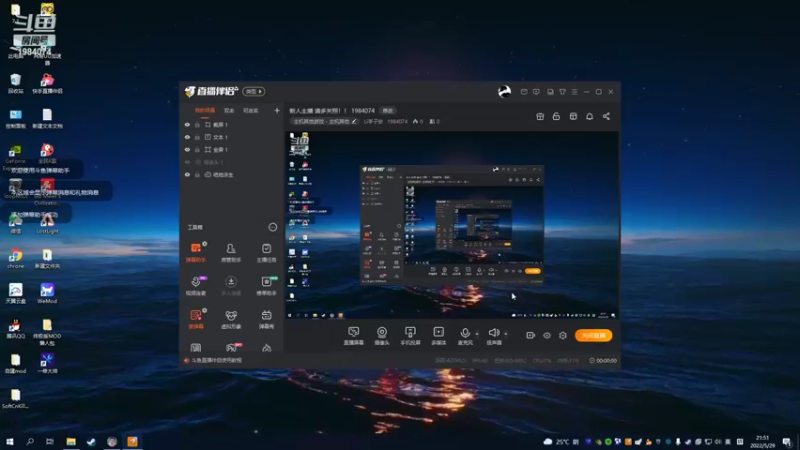Toggle visibility of 截屏 1 source

[x=187, y=124]
